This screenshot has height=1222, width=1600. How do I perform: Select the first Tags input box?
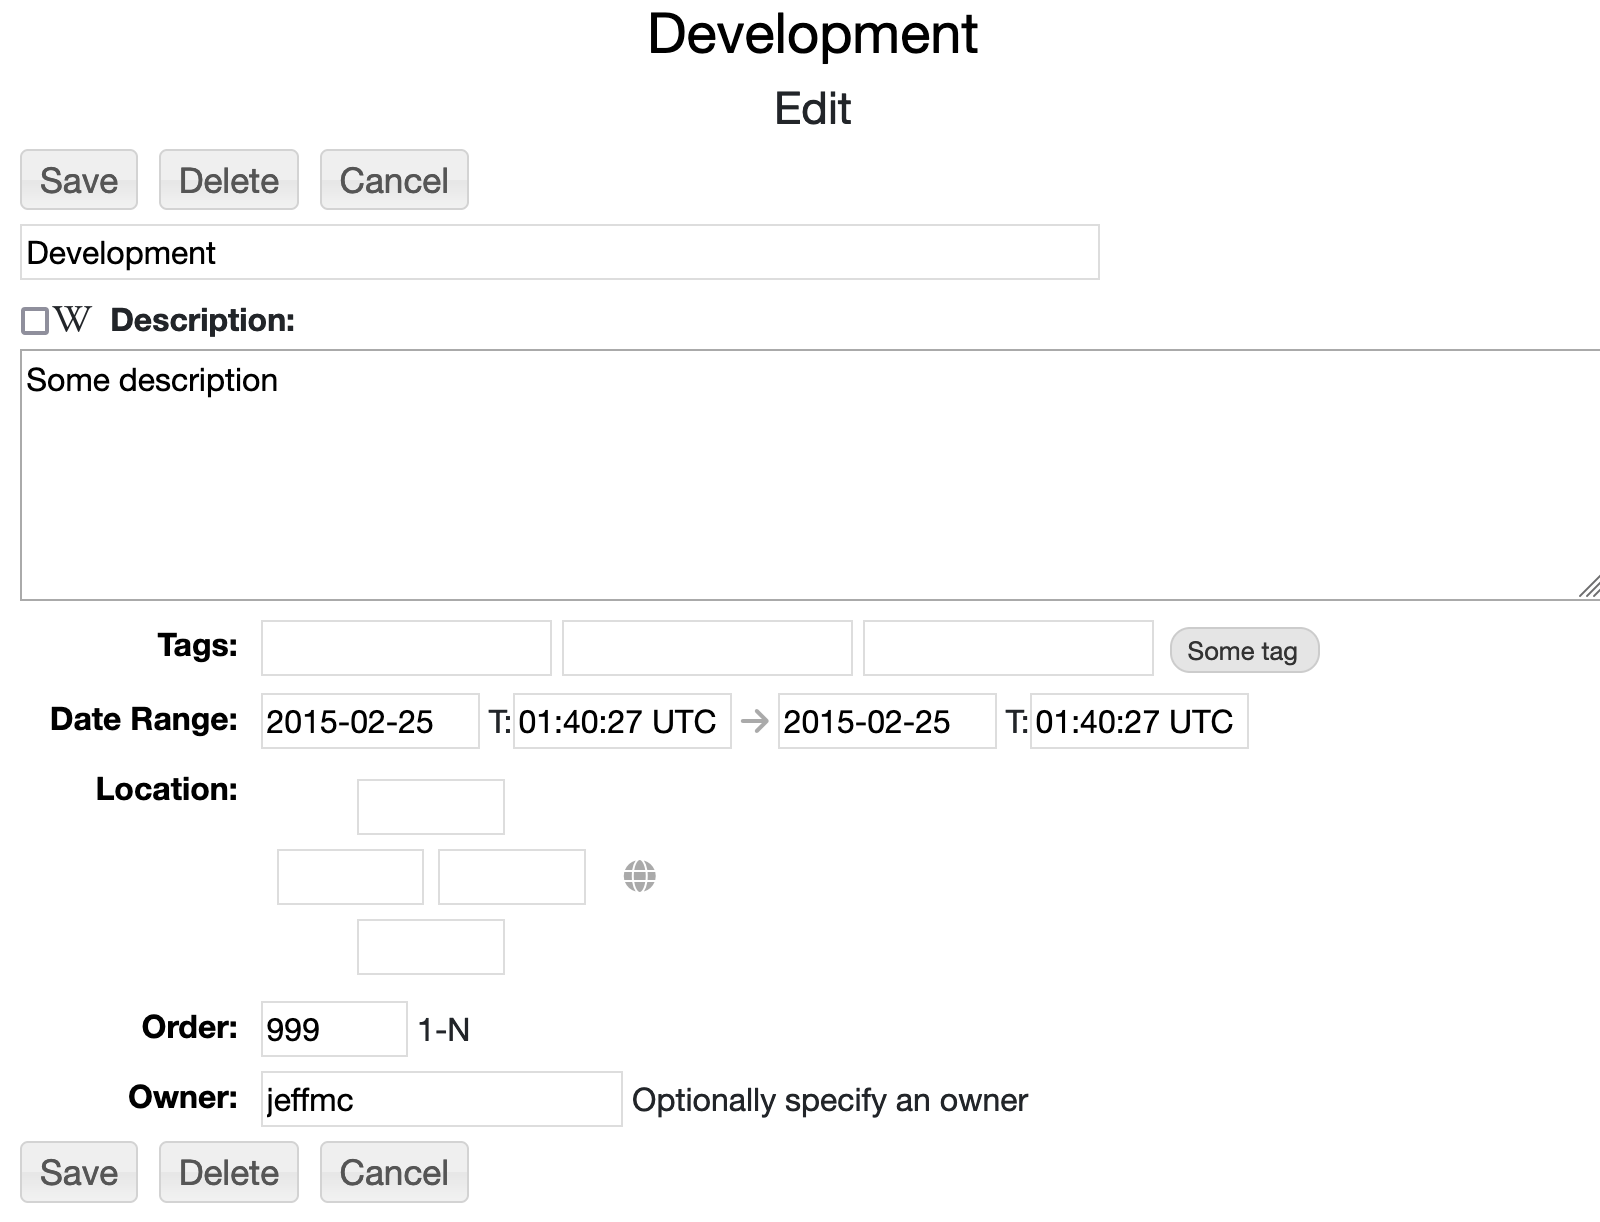(x=406, y=648)
